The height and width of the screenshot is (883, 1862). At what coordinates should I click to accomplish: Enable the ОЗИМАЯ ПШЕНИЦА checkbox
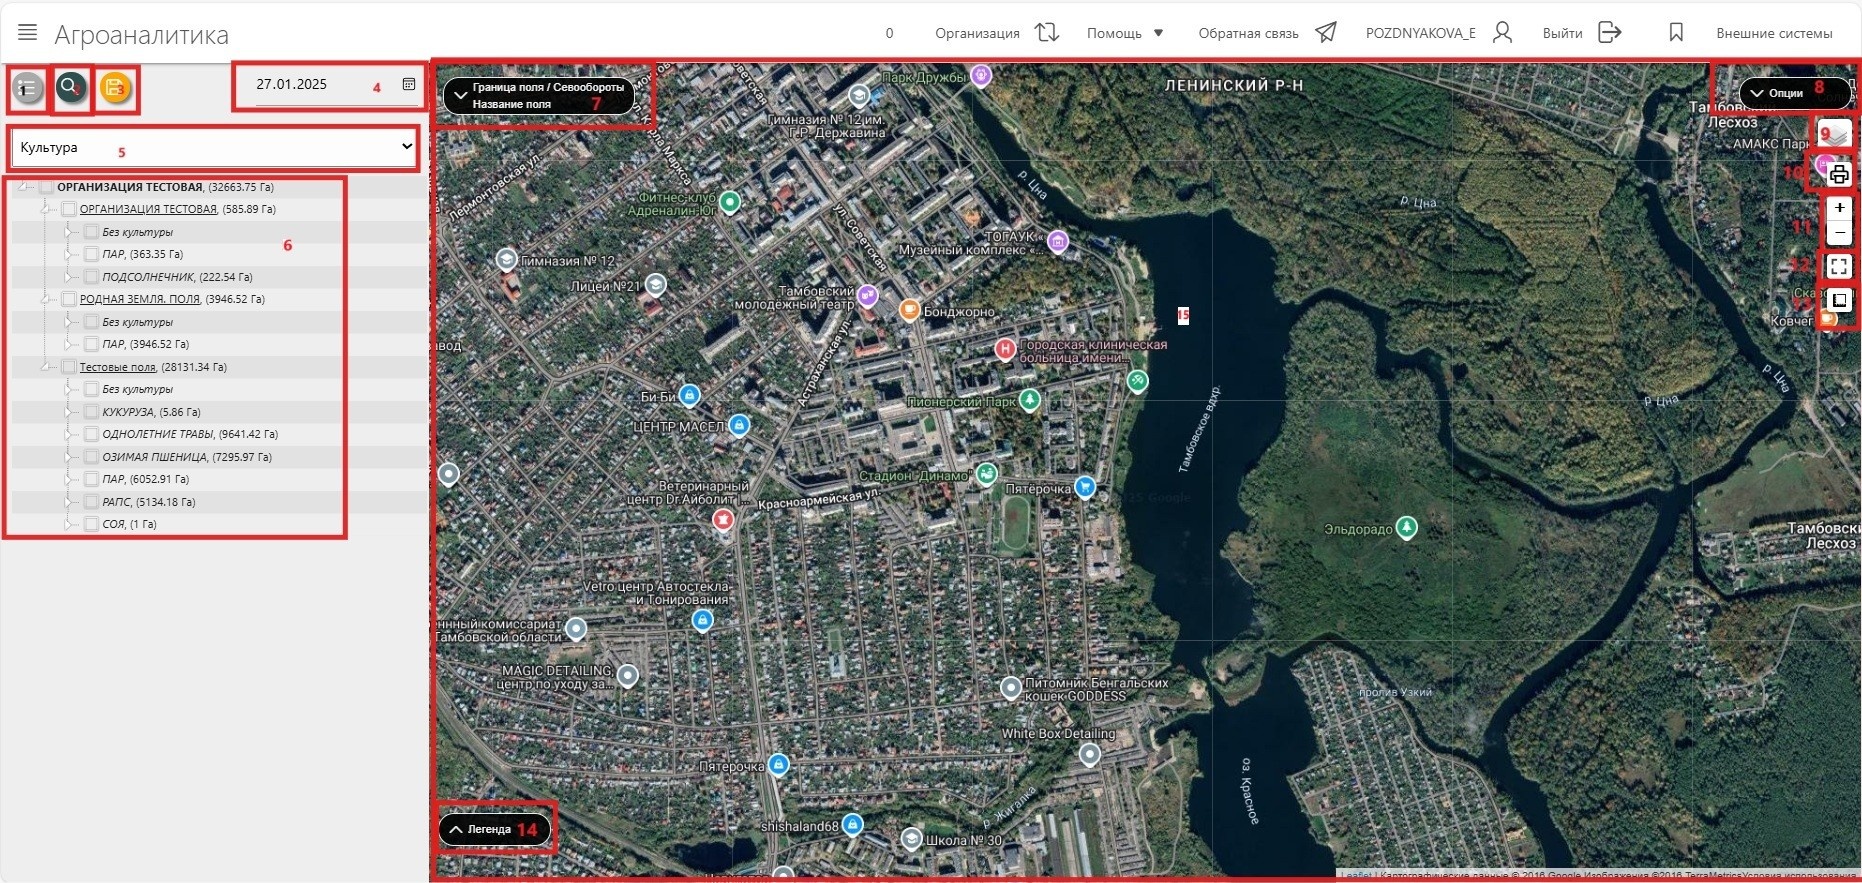point(91,457)
